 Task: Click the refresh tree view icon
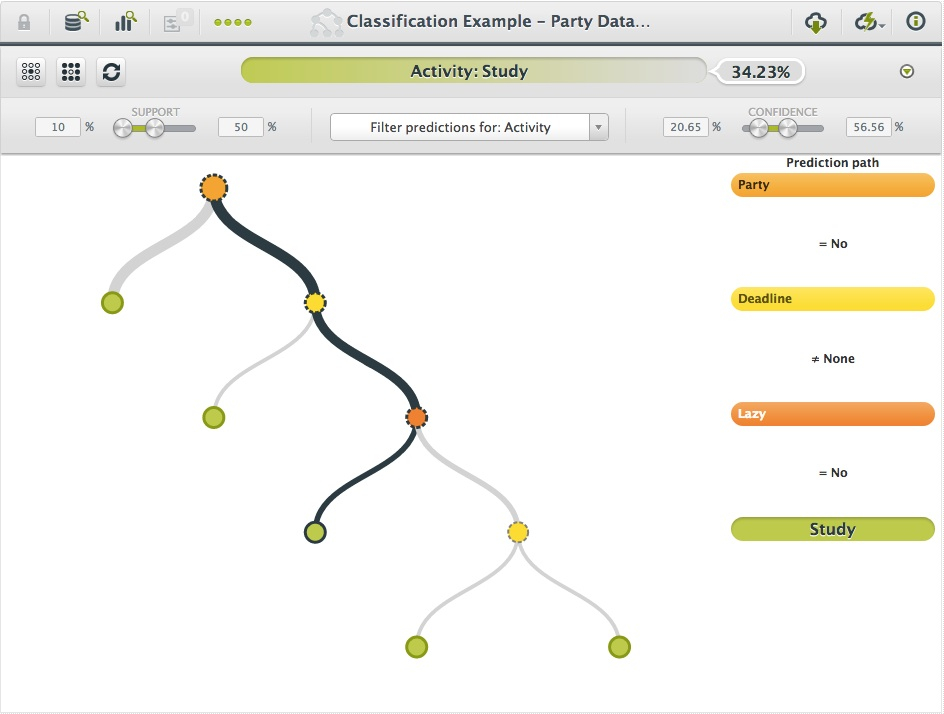click(x=111, y=71)
